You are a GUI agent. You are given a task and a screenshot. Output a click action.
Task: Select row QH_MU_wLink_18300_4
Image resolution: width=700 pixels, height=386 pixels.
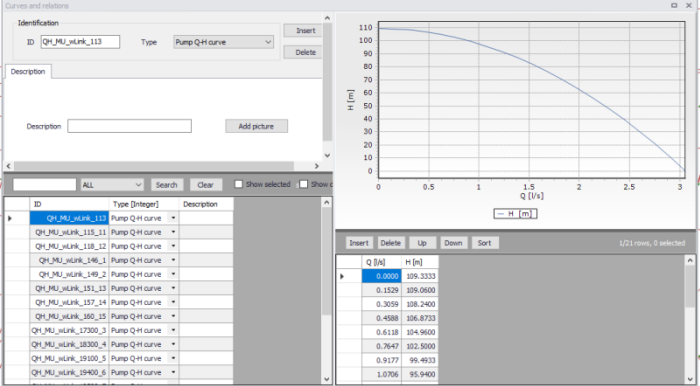coord(70,344)
